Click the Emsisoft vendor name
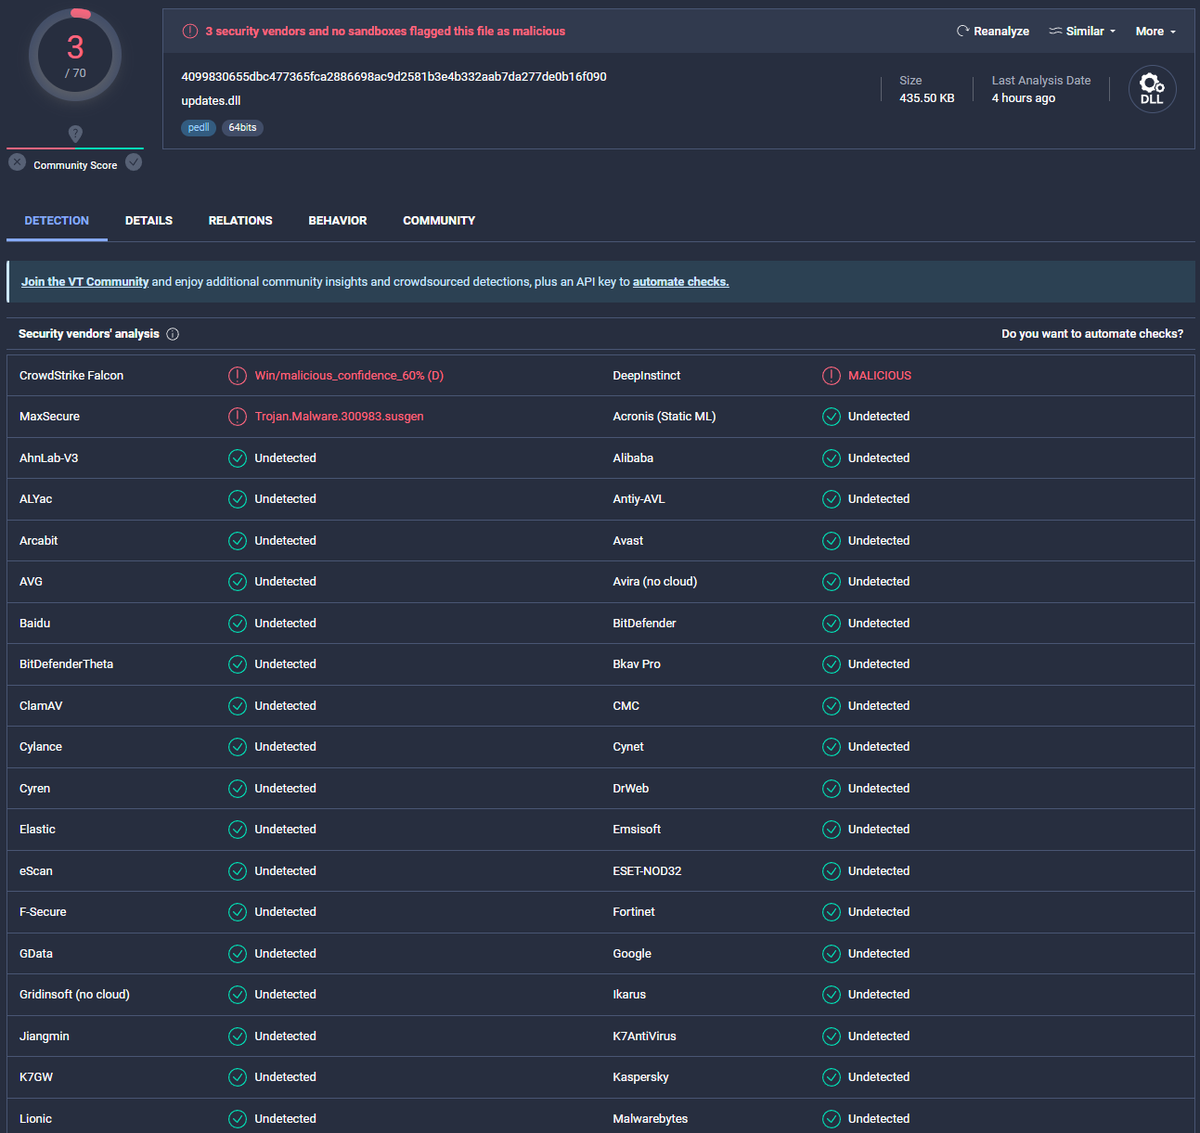This screenshot has width=1200, height=1133. coord(637,829)
